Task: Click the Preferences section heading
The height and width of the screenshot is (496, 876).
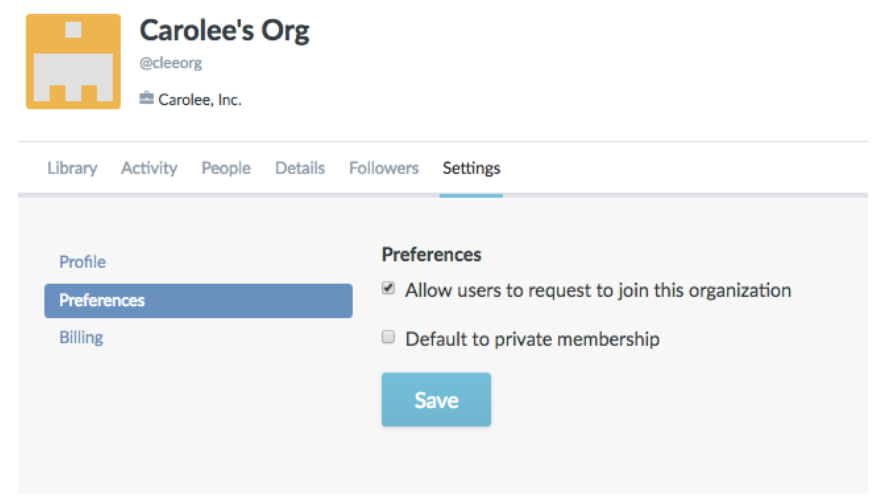Action: [431, 255]
